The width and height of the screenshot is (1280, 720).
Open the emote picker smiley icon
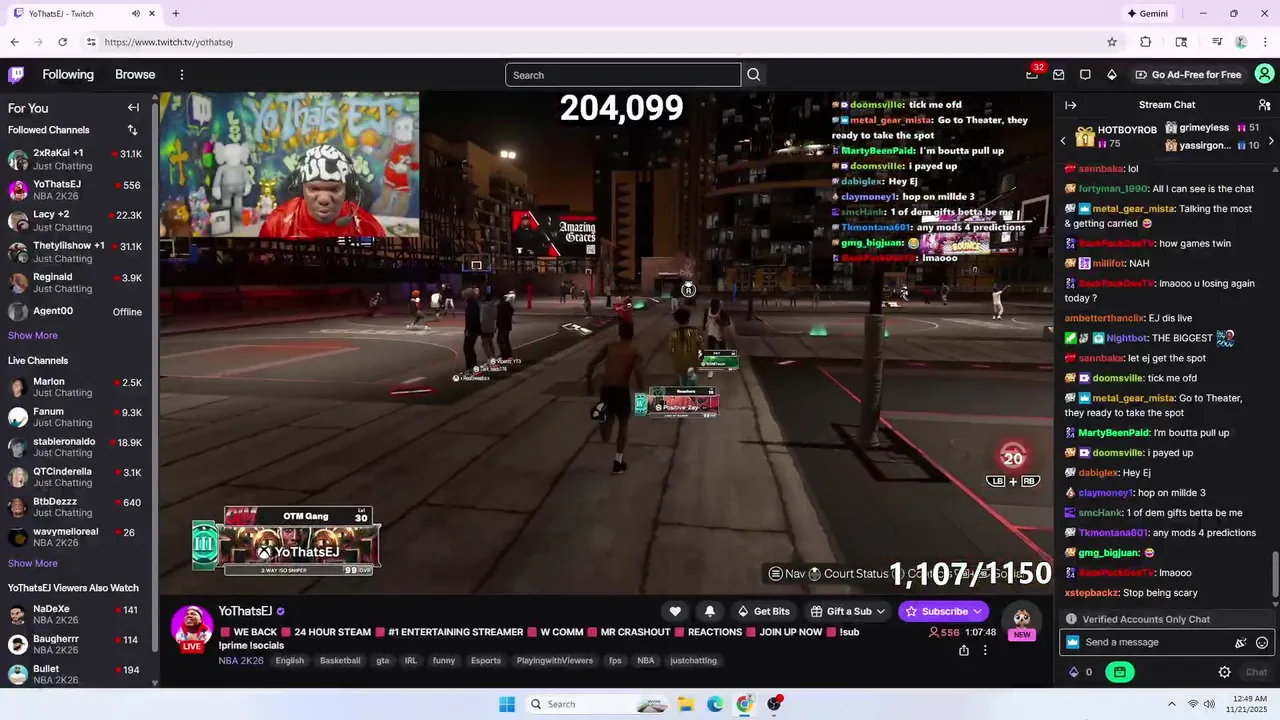1262,643
